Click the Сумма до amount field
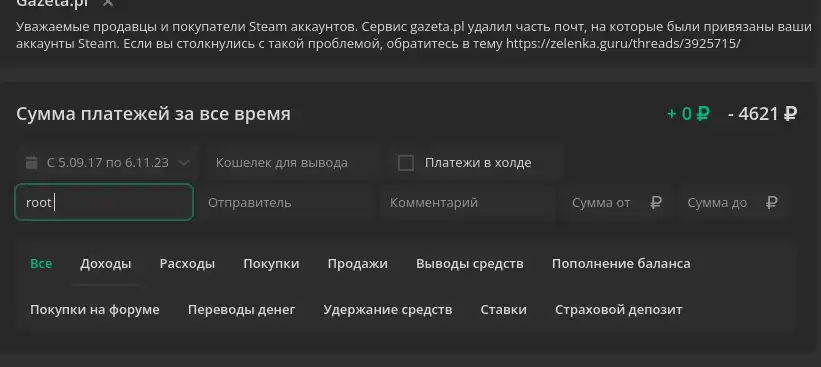Screen dimensions: 821x367 tap(732, 202)
